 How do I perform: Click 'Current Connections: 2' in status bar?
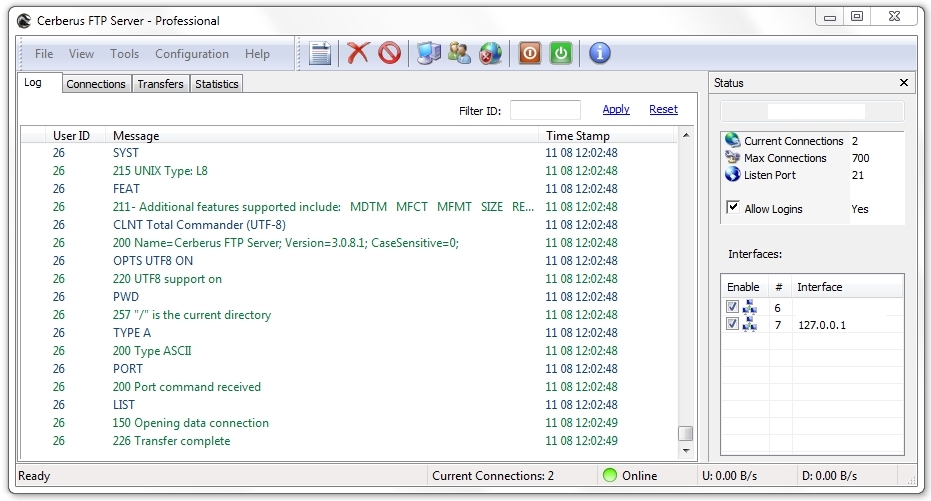(x=493, y=475)
